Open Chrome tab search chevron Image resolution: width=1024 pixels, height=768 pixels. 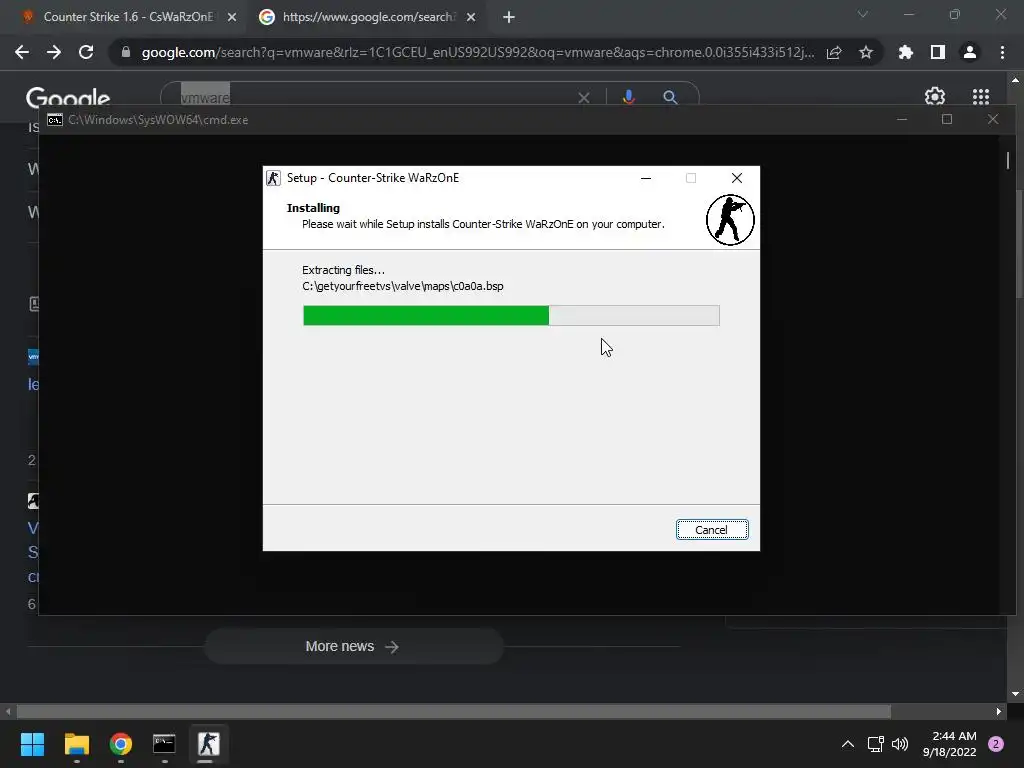pos(863,14)
